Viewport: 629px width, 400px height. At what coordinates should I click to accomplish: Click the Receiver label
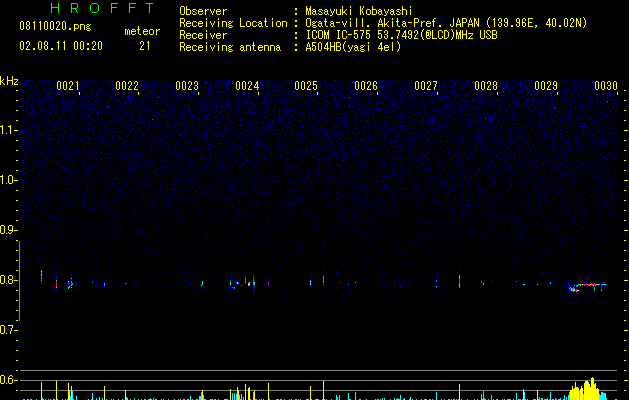[203, 35]
